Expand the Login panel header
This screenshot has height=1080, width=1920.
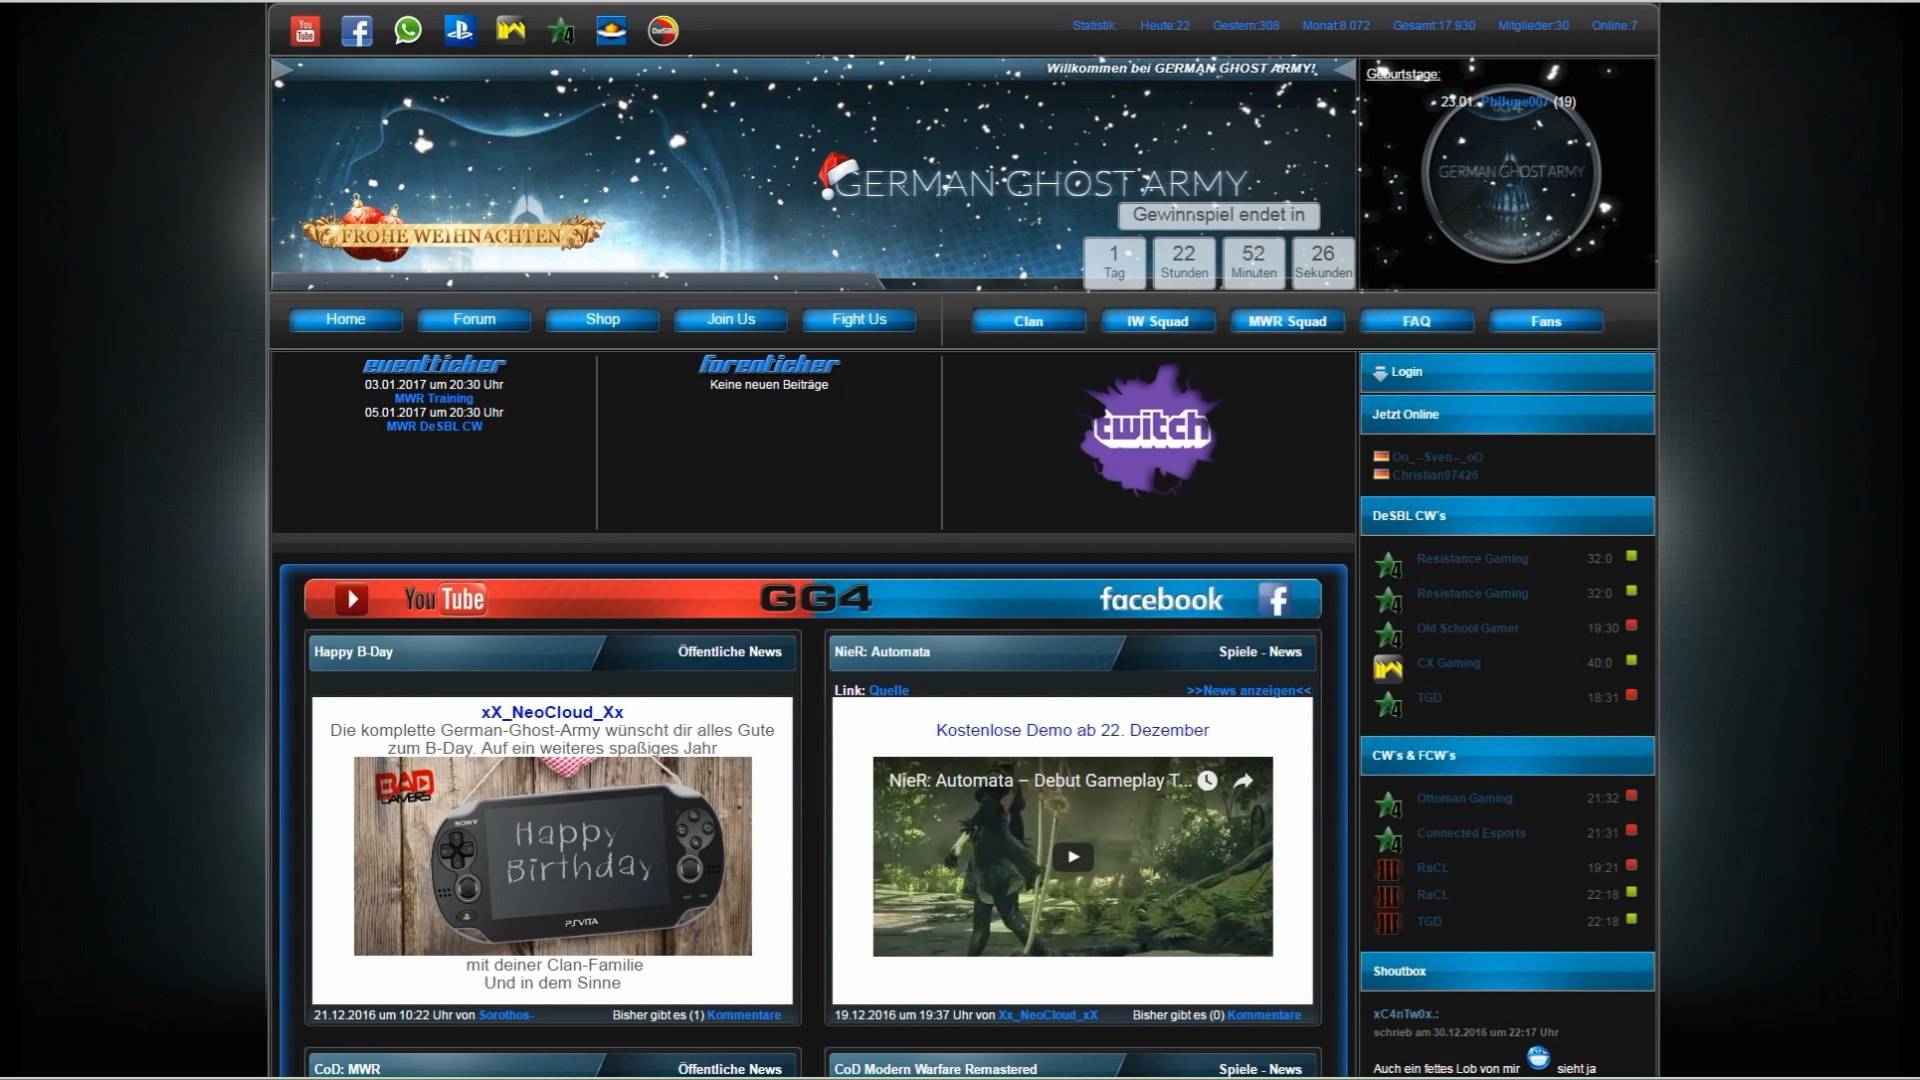click(x=1507, y=373)
